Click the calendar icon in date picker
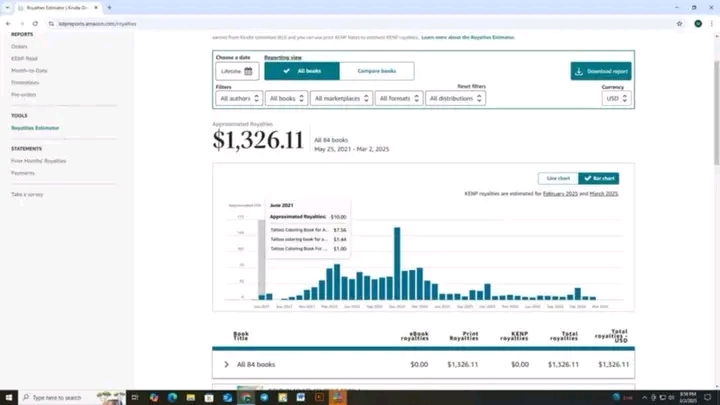Screen dimensions: 720x405 click(248, 72)
